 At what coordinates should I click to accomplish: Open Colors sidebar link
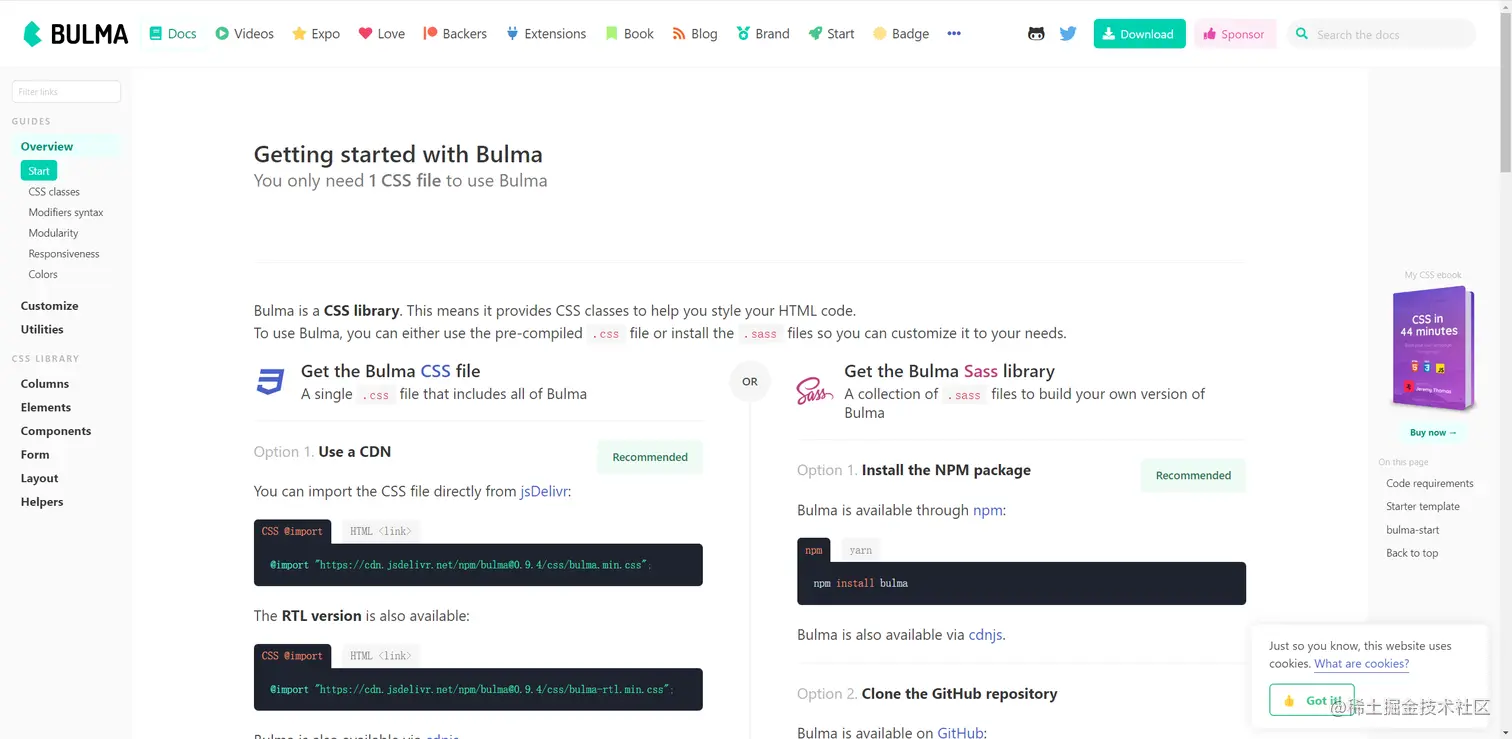(43, 274)
